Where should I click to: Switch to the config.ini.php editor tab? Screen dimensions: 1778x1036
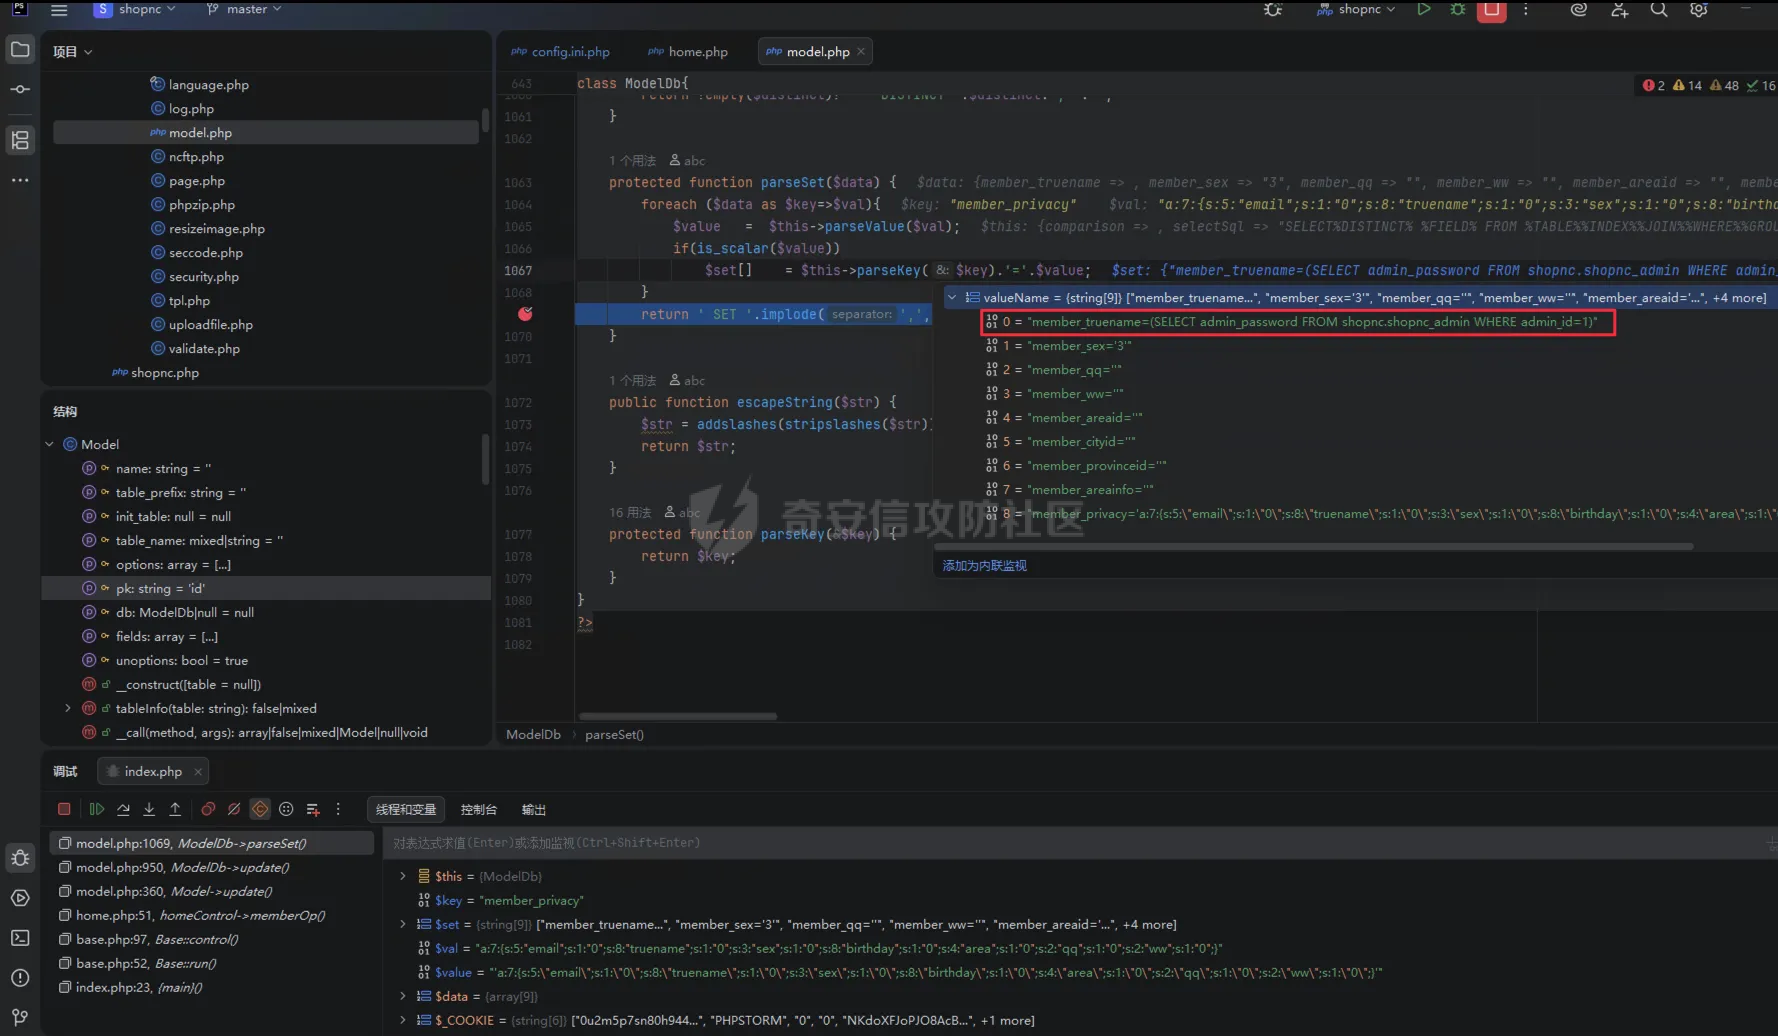(x=560, y=52)
